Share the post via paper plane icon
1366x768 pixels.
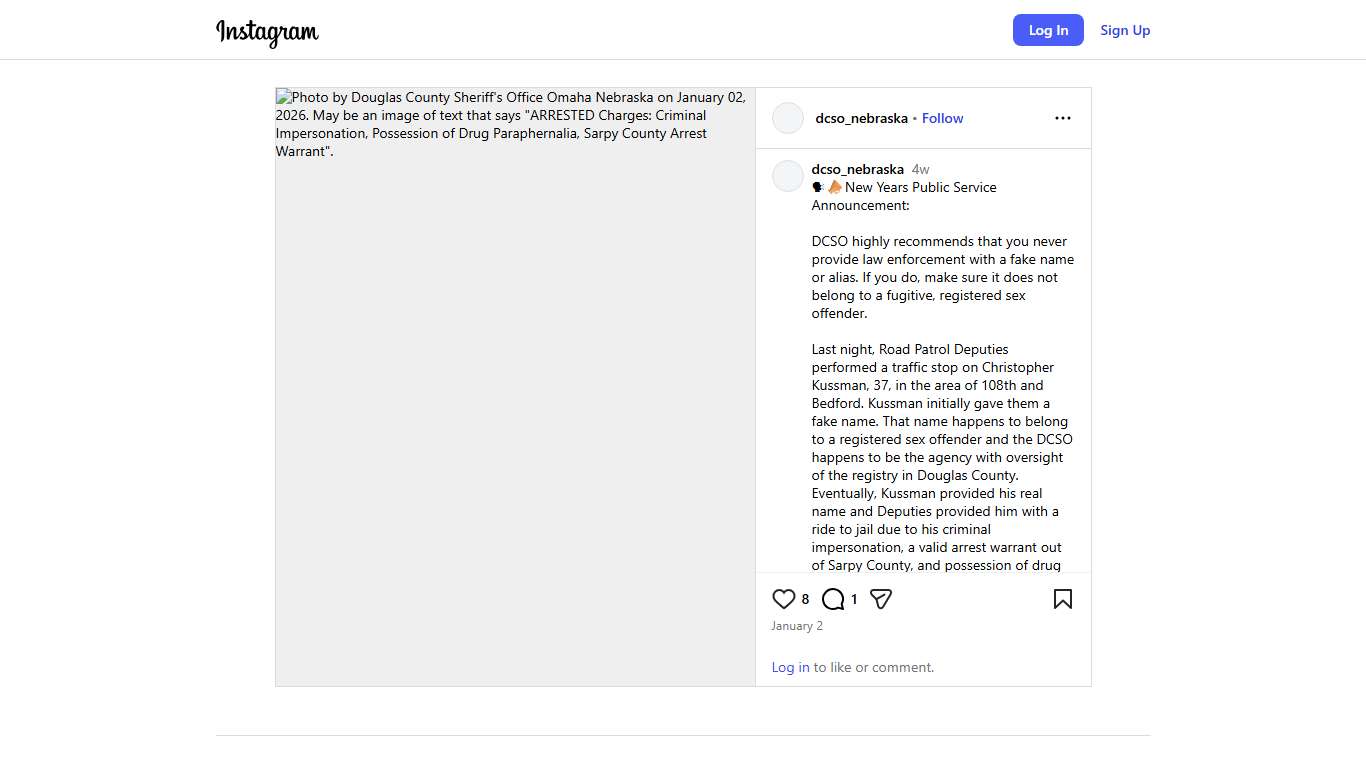point(880,599)
